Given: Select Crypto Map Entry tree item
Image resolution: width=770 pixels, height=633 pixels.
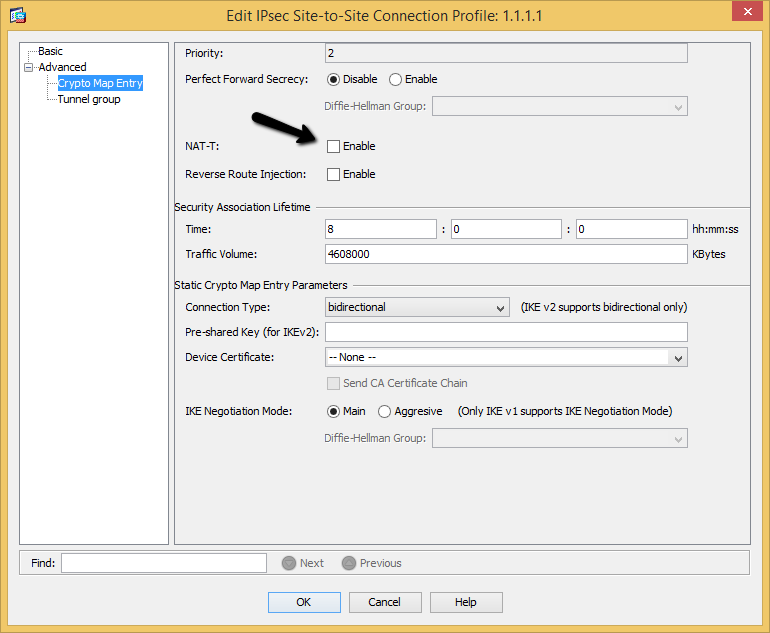Looking at the screenshot, I should (100, 83).
